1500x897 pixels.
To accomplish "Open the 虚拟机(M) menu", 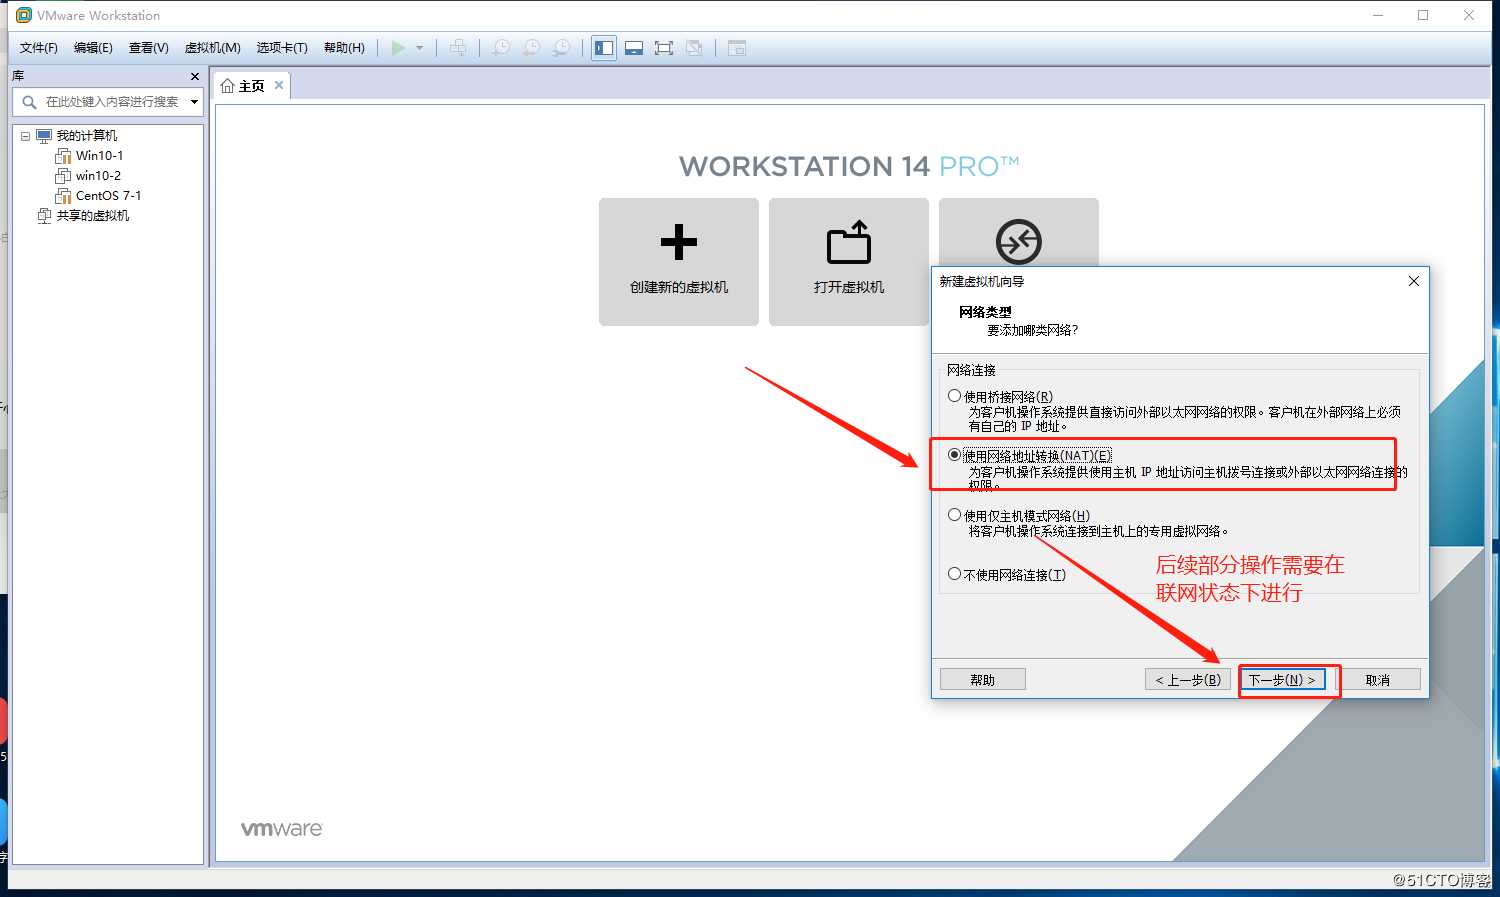I will point(212,48).
